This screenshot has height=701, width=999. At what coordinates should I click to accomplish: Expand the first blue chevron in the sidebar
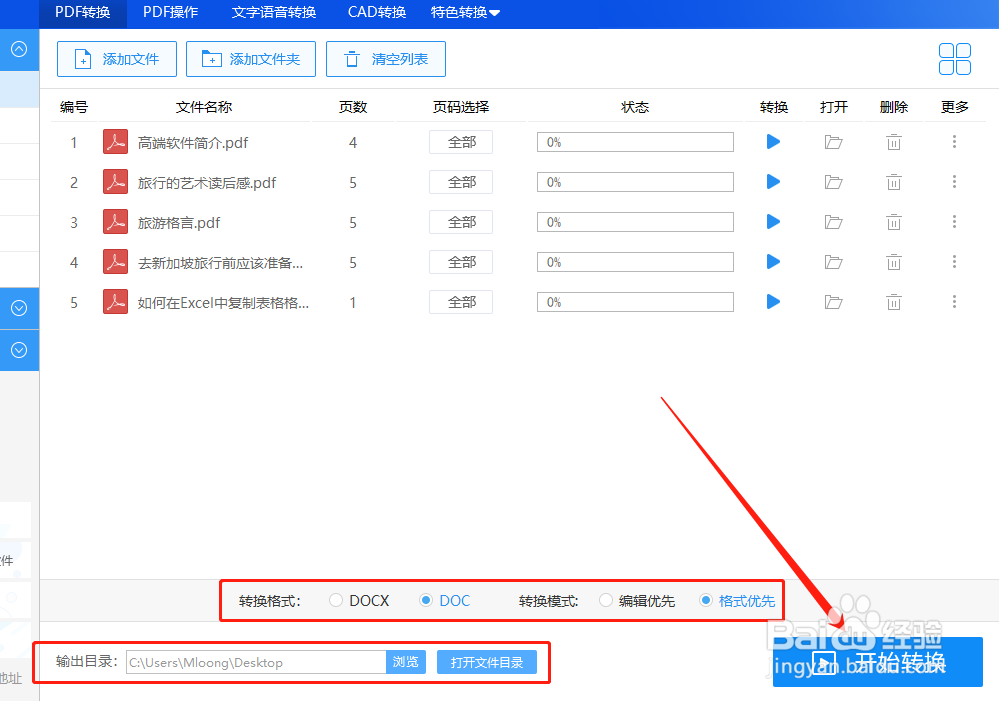(x=19, y=308)
